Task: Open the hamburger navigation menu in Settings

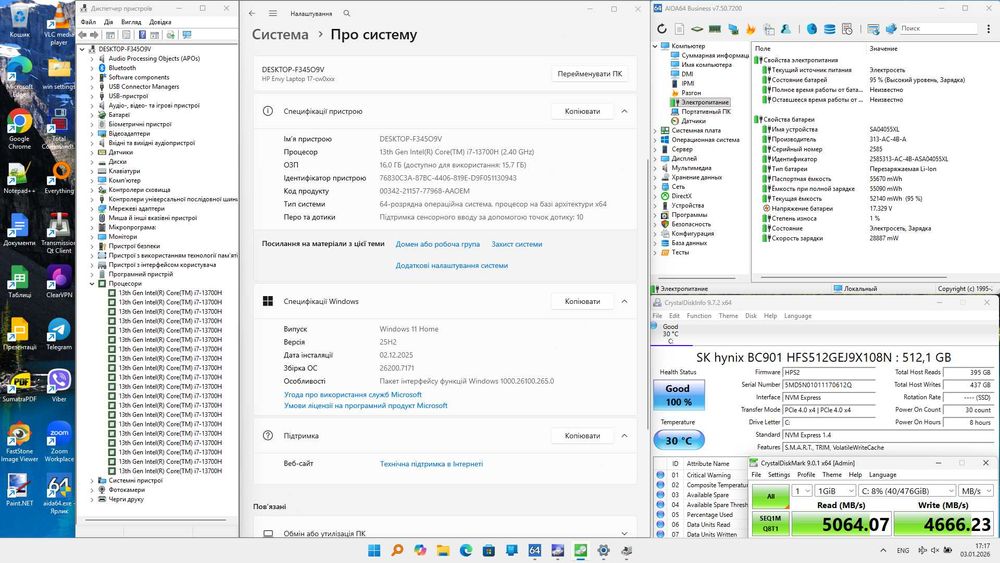Action: pos(273,13)
